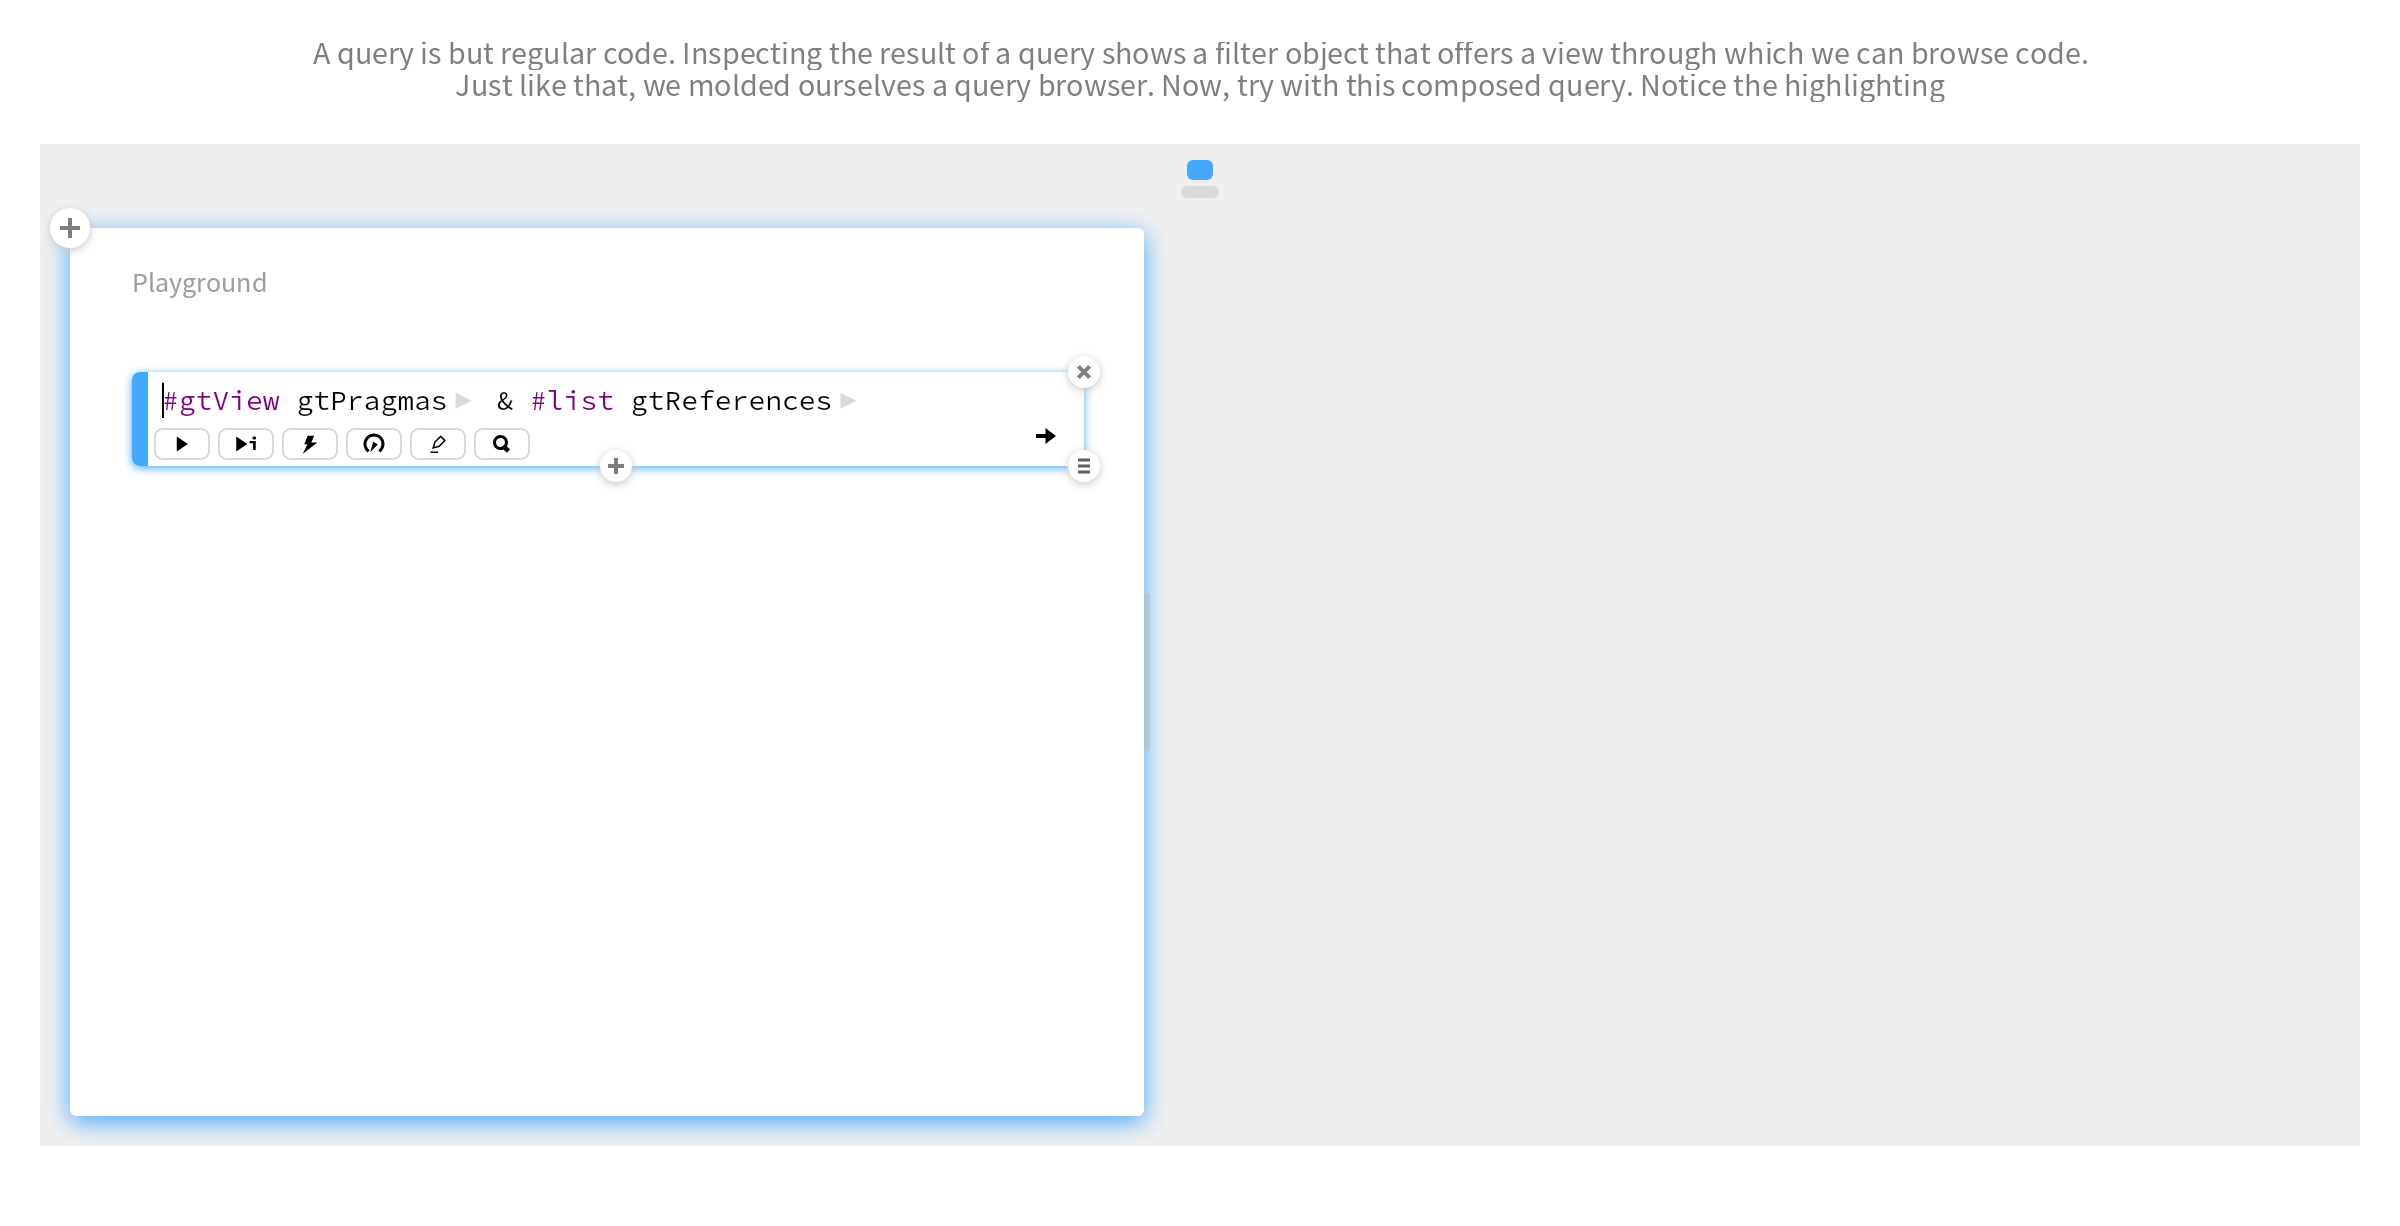2400x1226 pixels.
Task: Click the magnifier search button
Action: [x=502, y=444]
